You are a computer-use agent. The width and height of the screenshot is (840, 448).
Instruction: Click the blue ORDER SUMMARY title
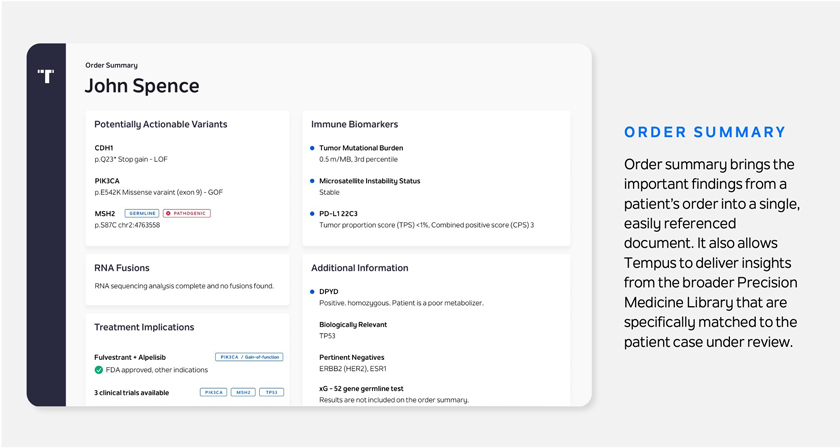point(705,132)
